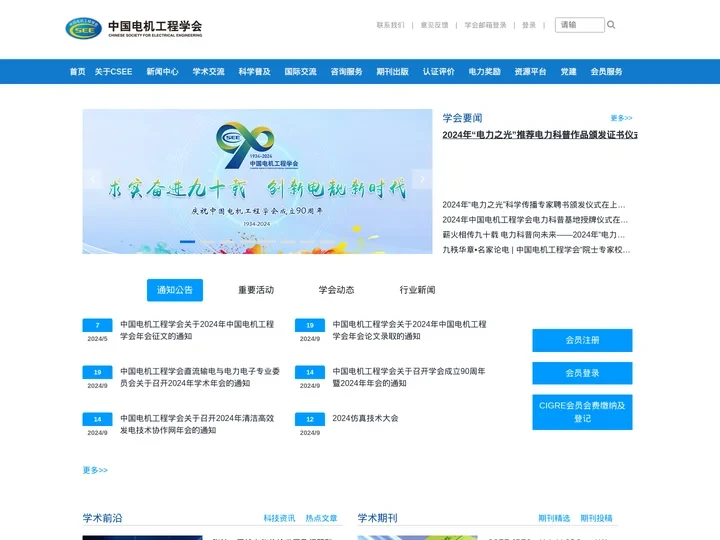This screenshot has width=720, height=540.
Task: Open the 关于CSEE menu
Action: pos(113,72)
